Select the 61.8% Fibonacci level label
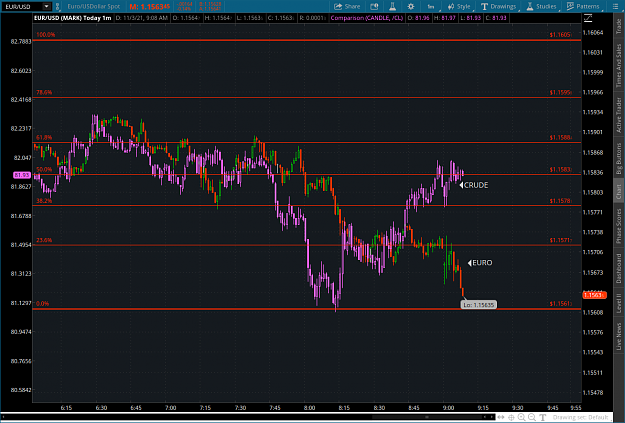Viewport: 625px width, 423px height. (x=44, y=138)
